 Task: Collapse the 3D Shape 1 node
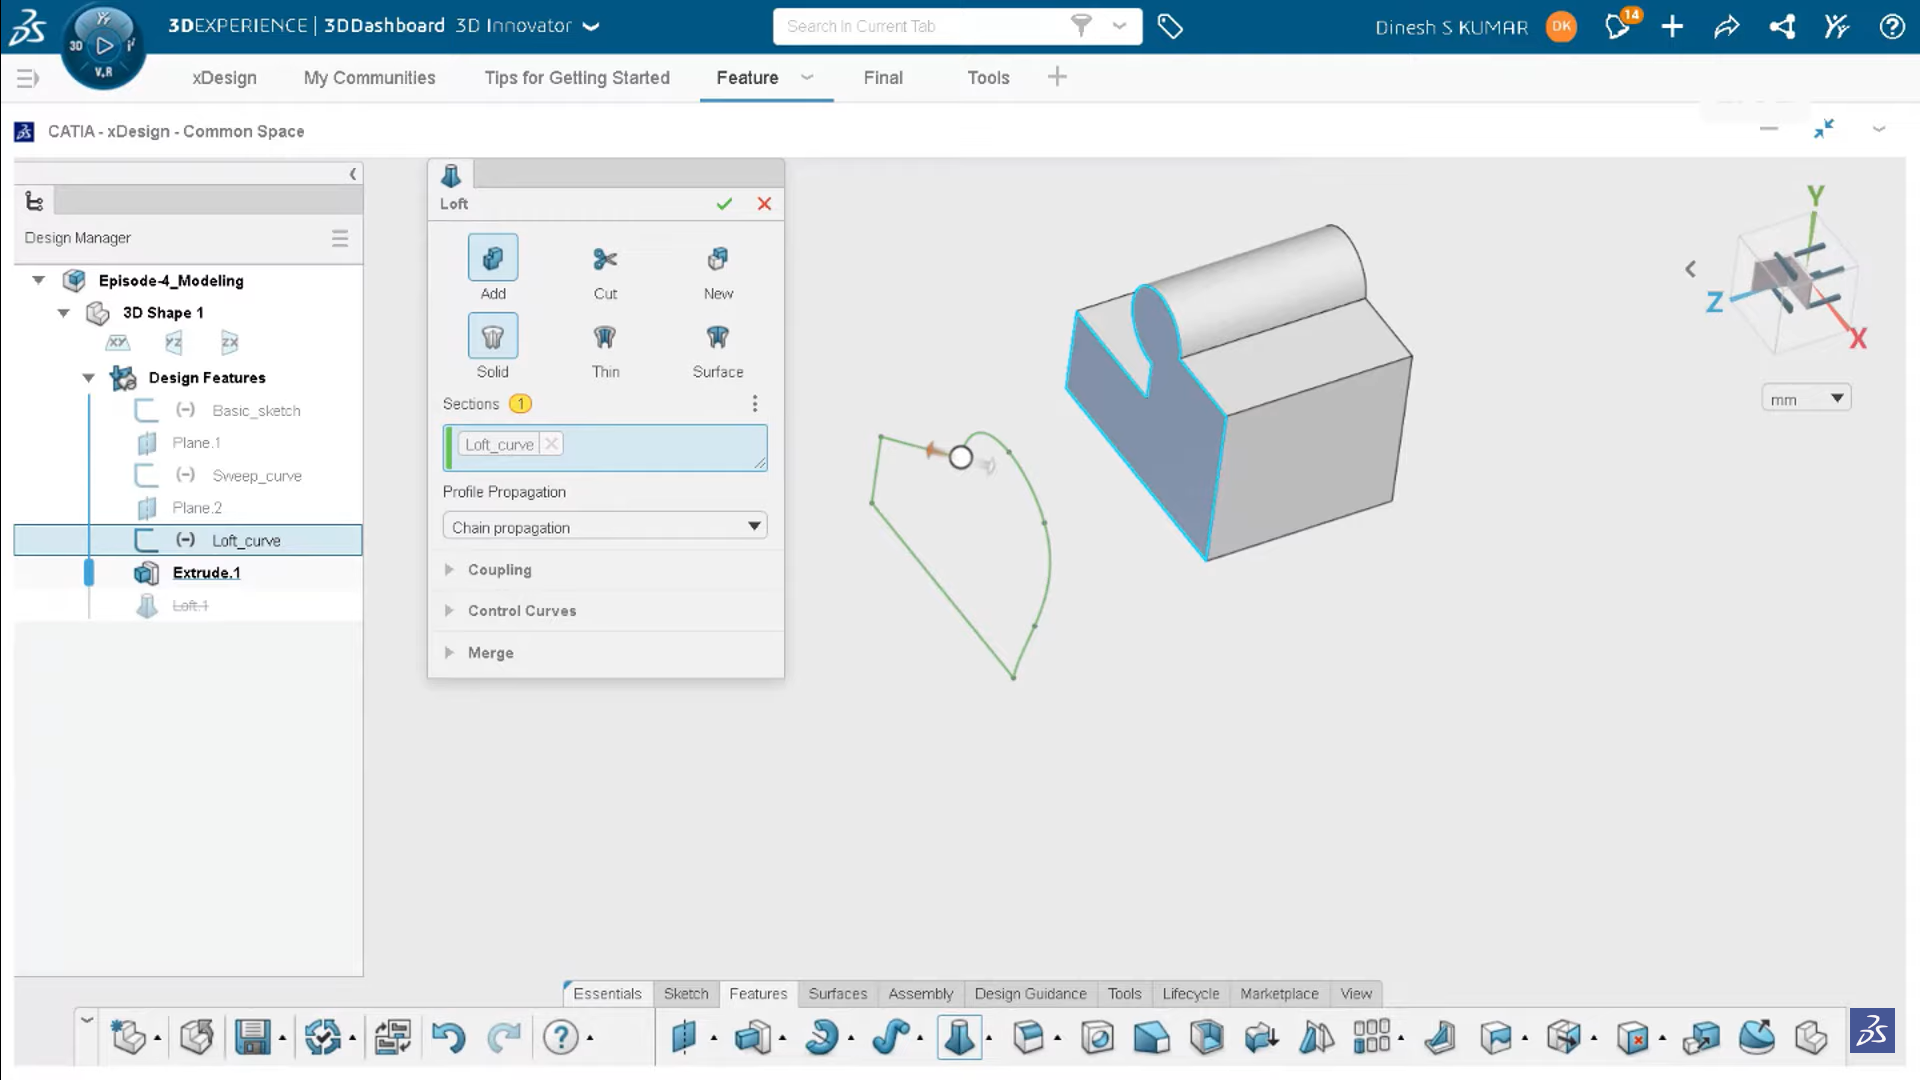[x=64, y=313]
